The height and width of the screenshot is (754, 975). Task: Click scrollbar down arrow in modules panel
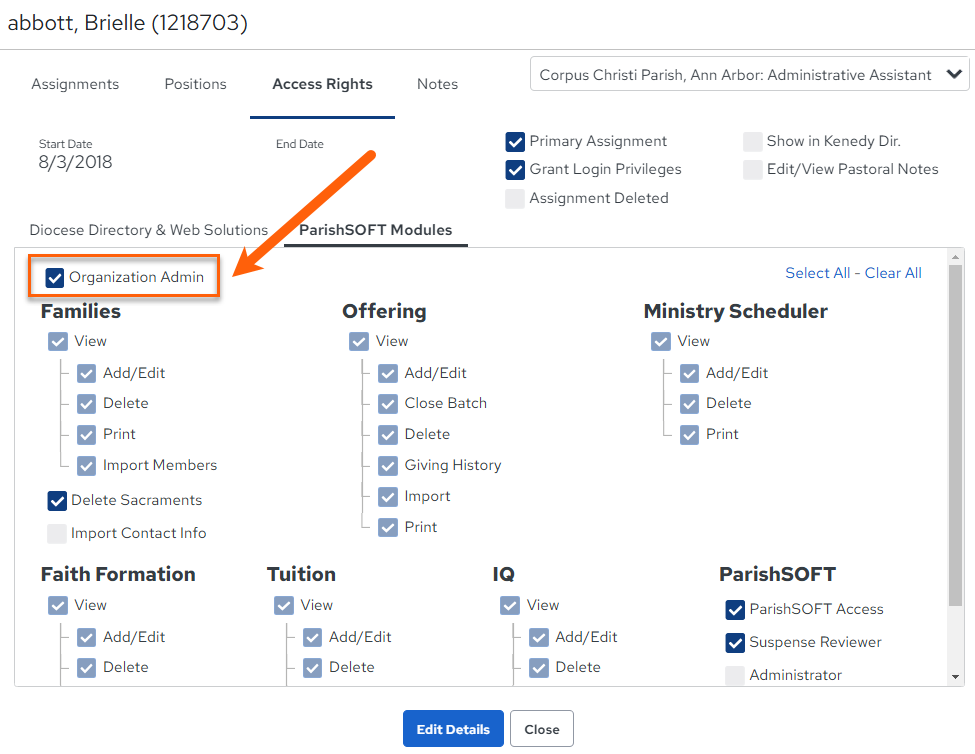955,677
